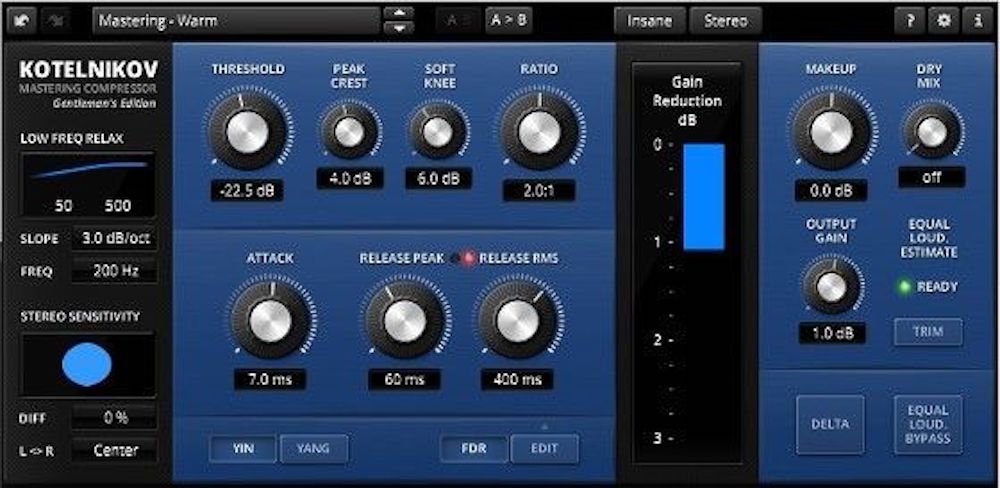The image size is (1000, 488).
Task: Click the Equal Loud. Bypass button
Action: click(x=928, y=425)
